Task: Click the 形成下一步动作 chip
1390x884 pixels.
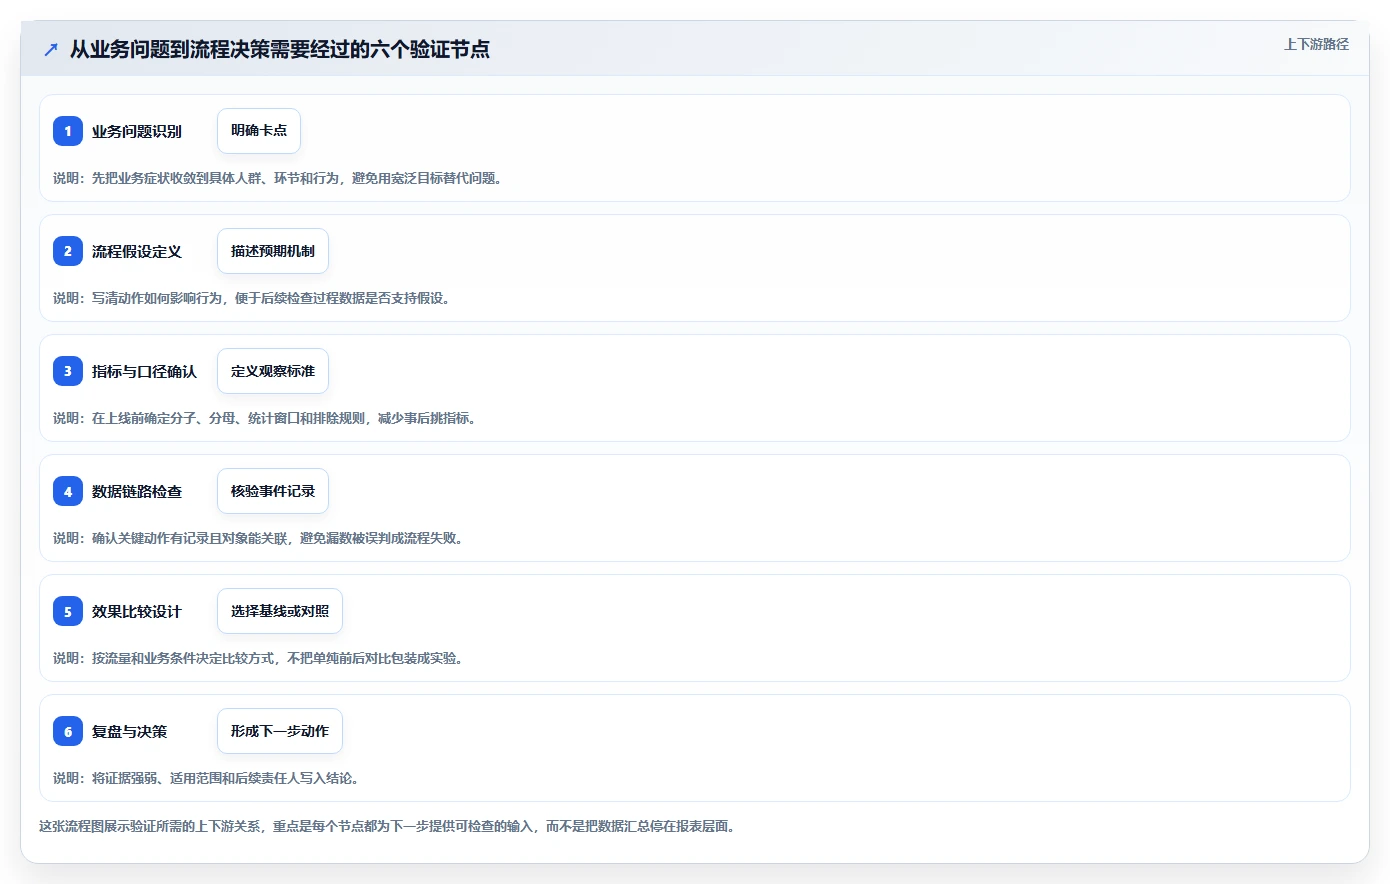Action: tap(280, 731)
